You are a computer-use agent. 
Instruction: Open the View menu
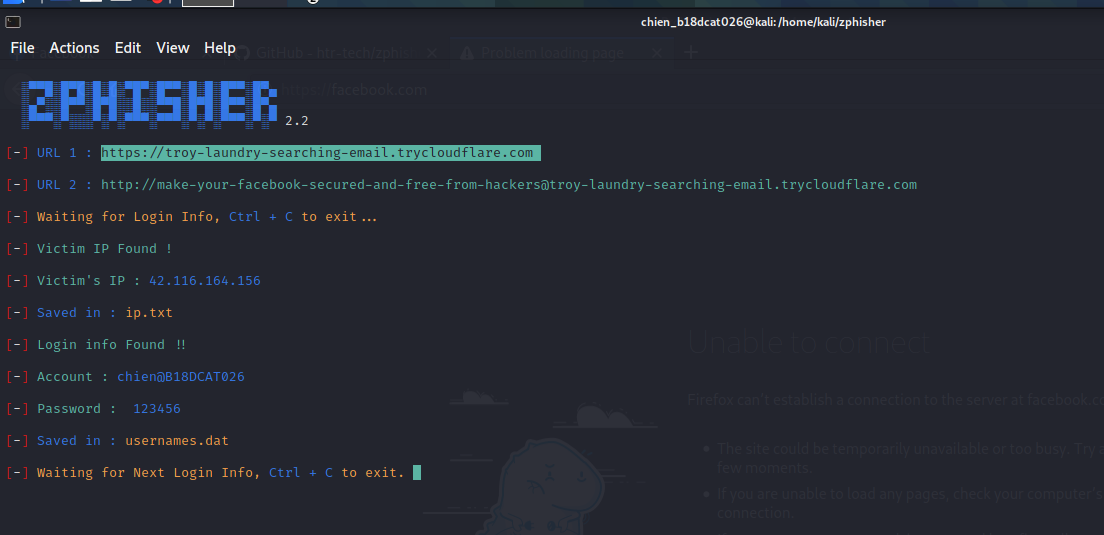point(173,48)
